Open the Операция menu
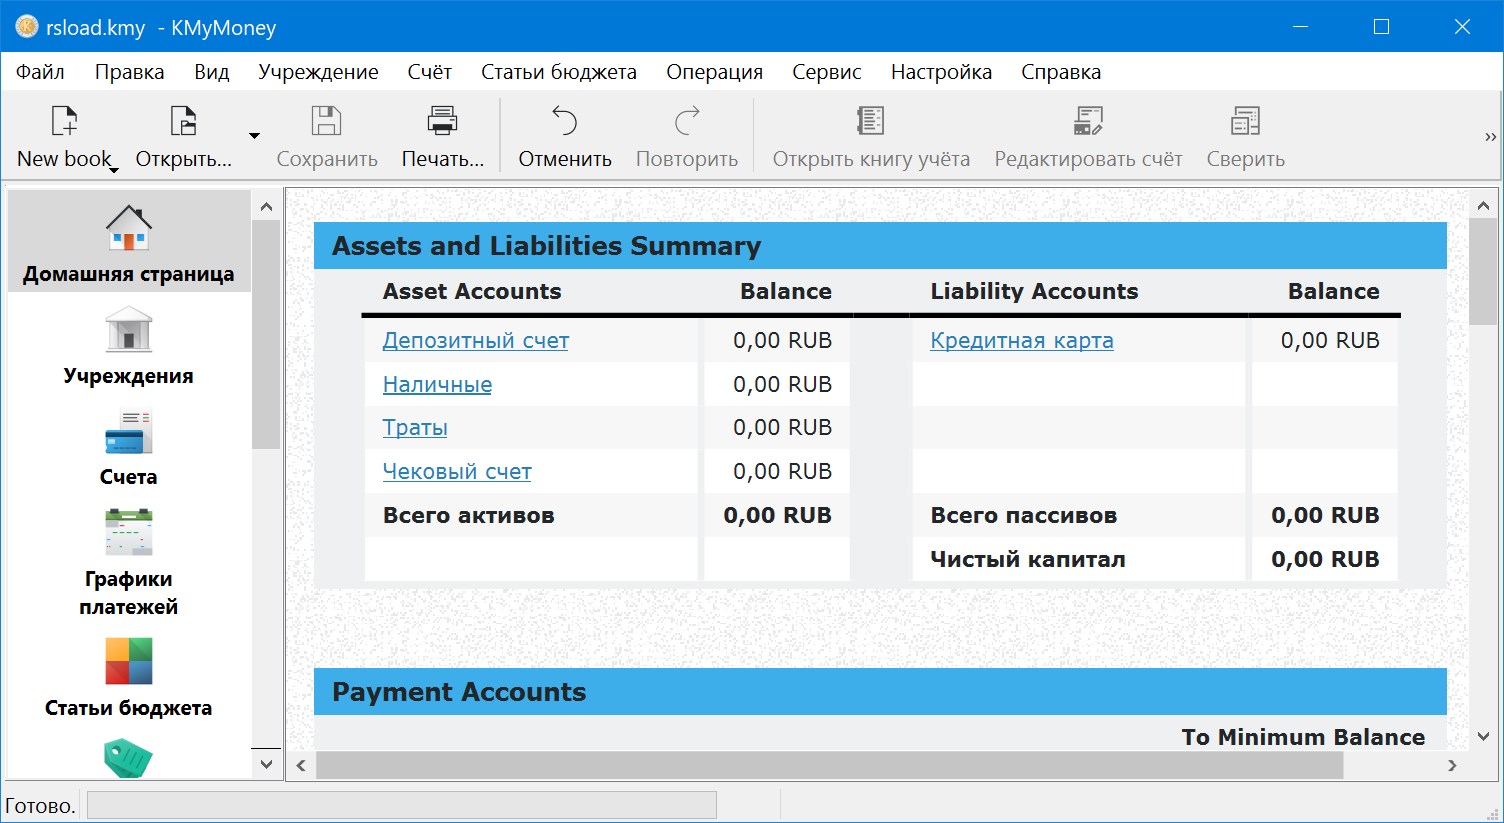Image resolution: width=1504 pixels, height=823 pixels. [x=714, y=72]
